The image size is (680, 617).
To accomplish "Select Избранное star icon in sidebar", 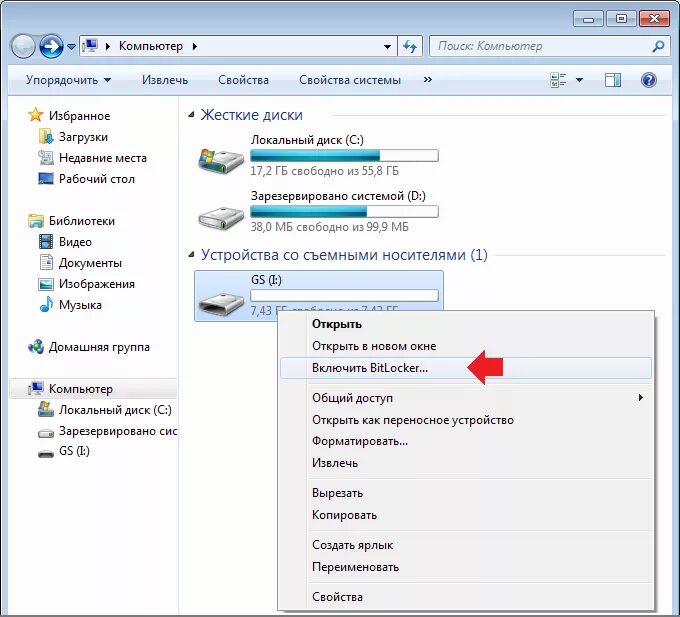I will click(36, 115).
